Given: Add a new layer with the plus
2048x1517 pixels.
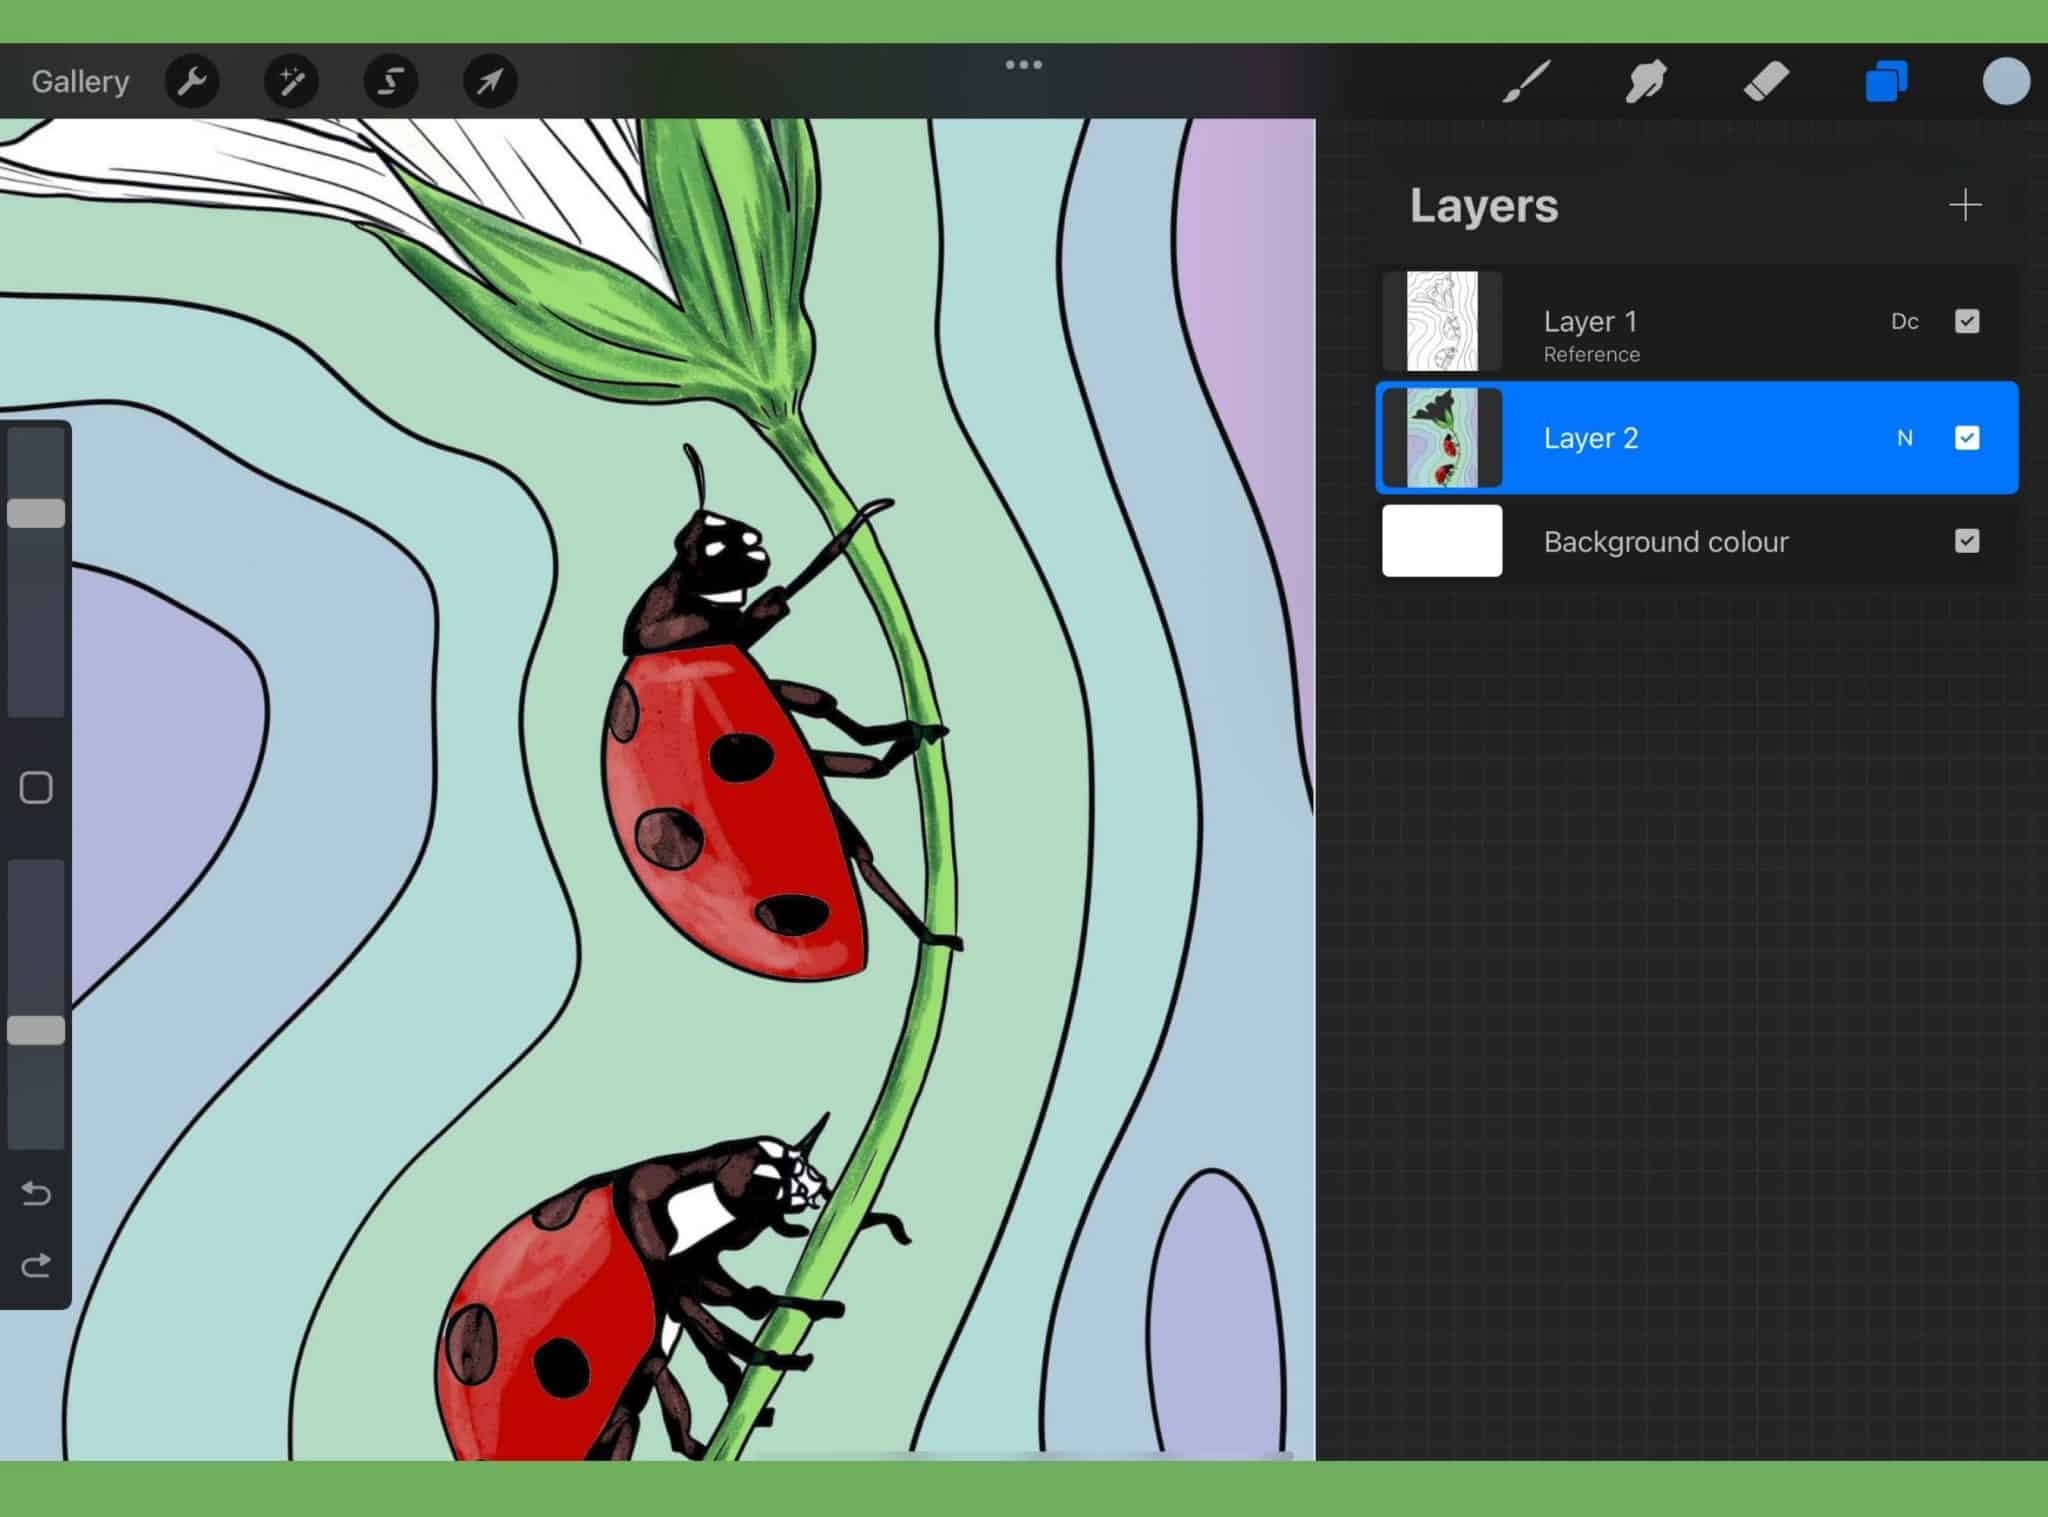Looking at the screenshot, I should pyautogui.click(x=1964, y=206).
